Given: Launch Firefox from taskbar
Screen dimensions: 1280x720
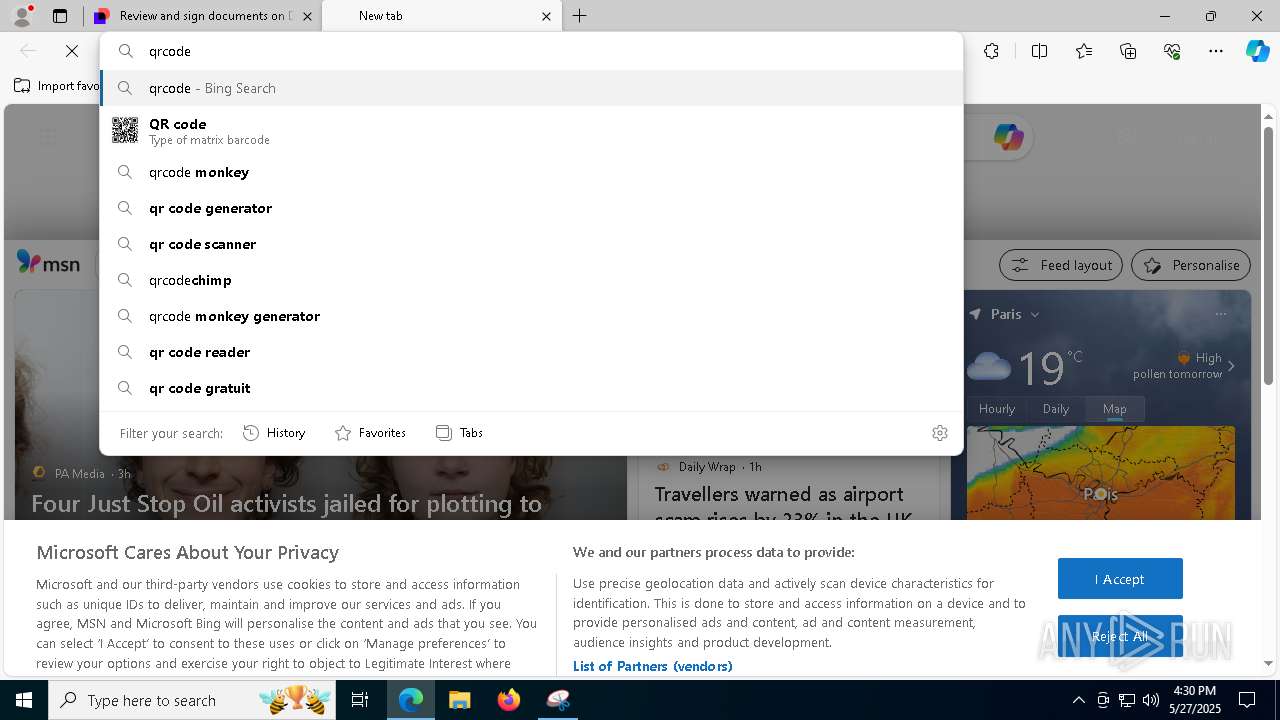Looking at the screenshot, I should 508,700.
